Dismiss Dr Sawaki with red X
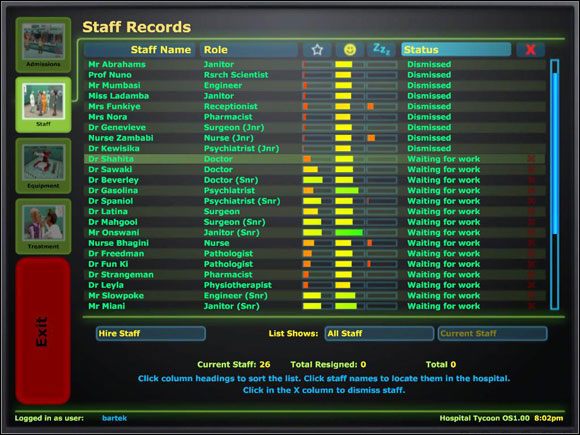Screen dimensions: 580x435 tap(531, 169)
